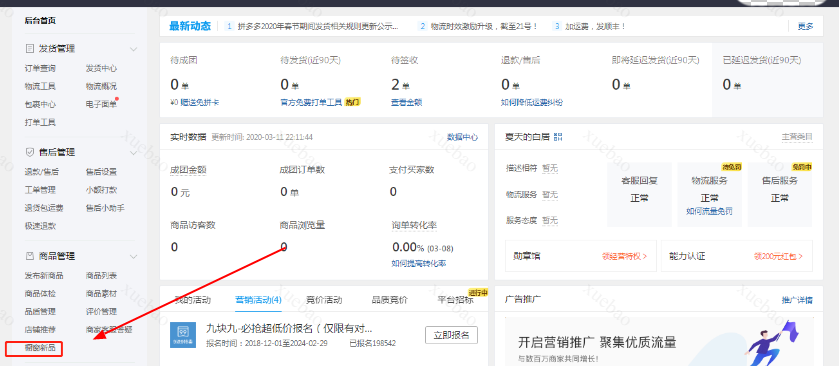Open the third news item 加运费，发顺丰

pos(596,26)
